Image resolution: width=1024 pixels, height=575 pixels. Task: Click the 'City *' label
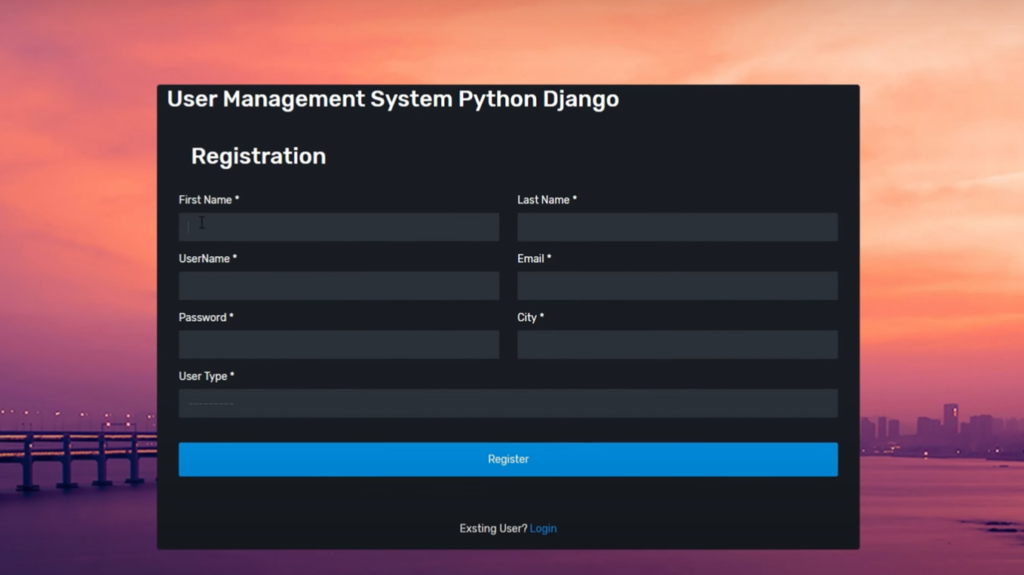pyautogui.click(x=530, y=318)
